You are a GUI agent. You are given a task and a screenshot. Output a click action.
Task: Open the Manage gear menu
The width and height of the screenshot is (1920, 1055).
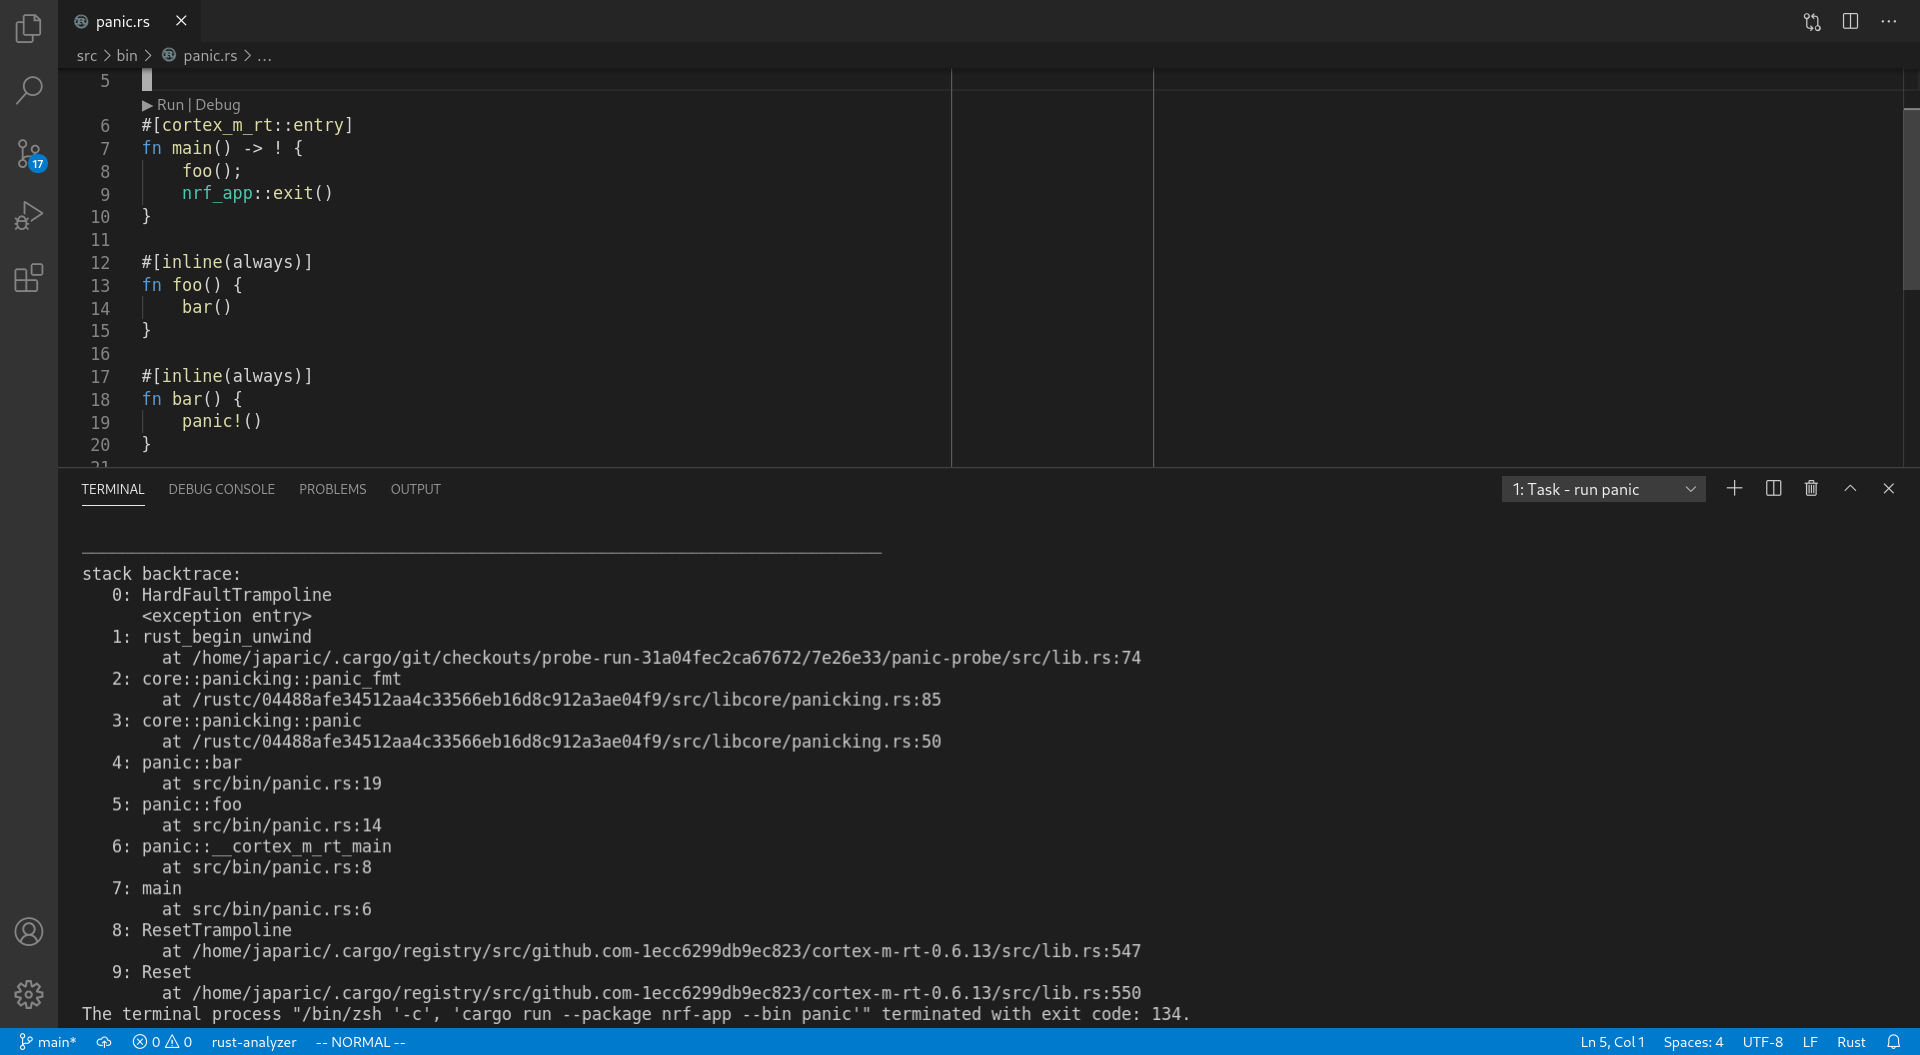click(28, 995)
